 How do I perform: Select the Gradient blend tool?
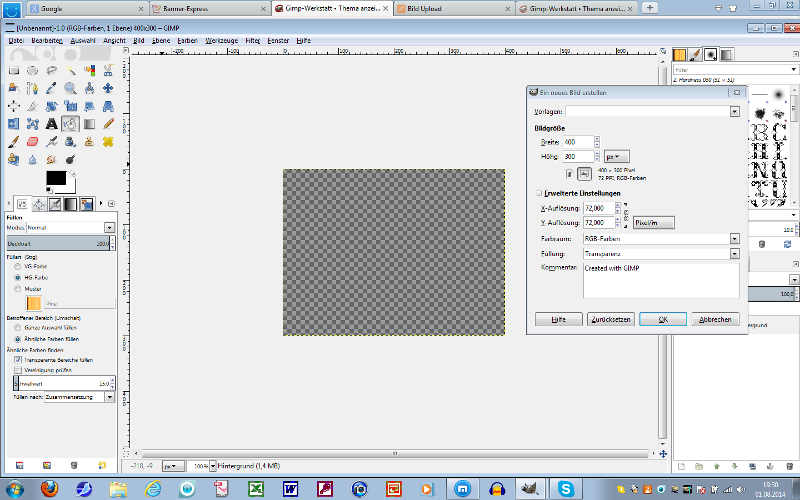(88, 123)
